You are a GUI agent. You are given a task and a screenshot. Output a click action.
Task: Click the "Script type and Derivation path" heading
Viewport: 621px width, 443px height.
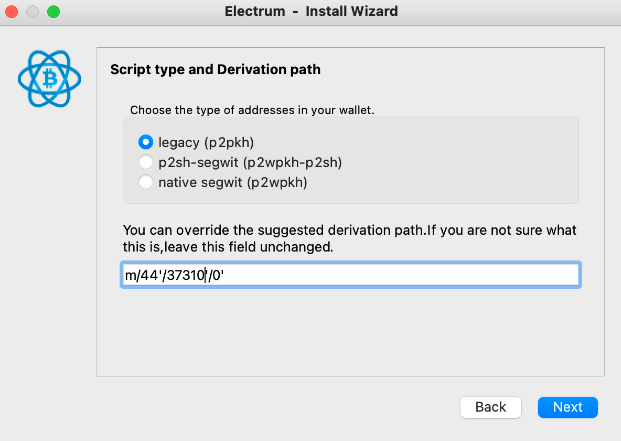coord(214,70)
